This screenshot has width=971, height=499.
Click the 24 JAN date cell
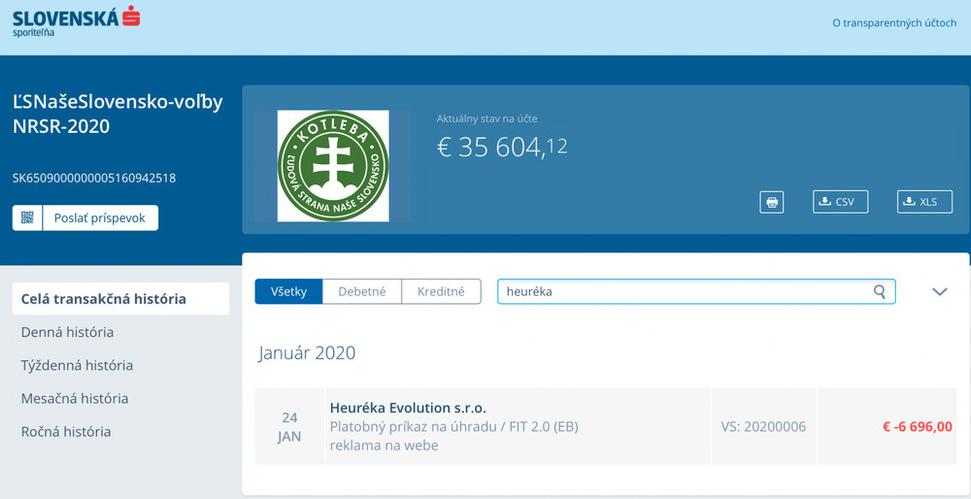pyautogui.click(x=289, y=427)
